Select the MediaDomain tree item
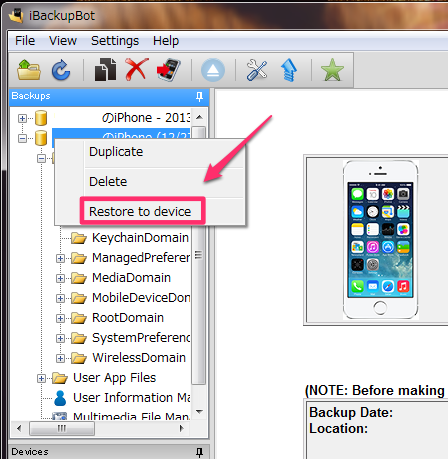The height and width of the screenshot is (459, 448). point(131,278)
